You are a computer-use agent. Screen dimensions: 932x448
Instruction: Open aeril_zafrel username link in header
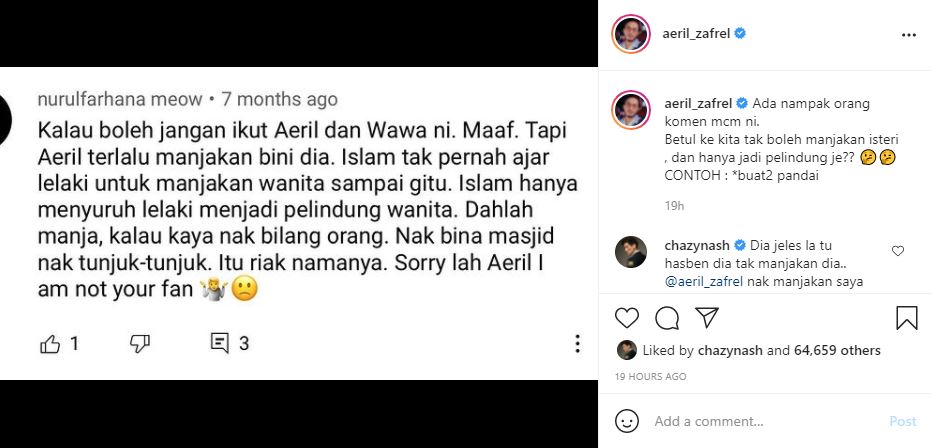coord(696,34)
